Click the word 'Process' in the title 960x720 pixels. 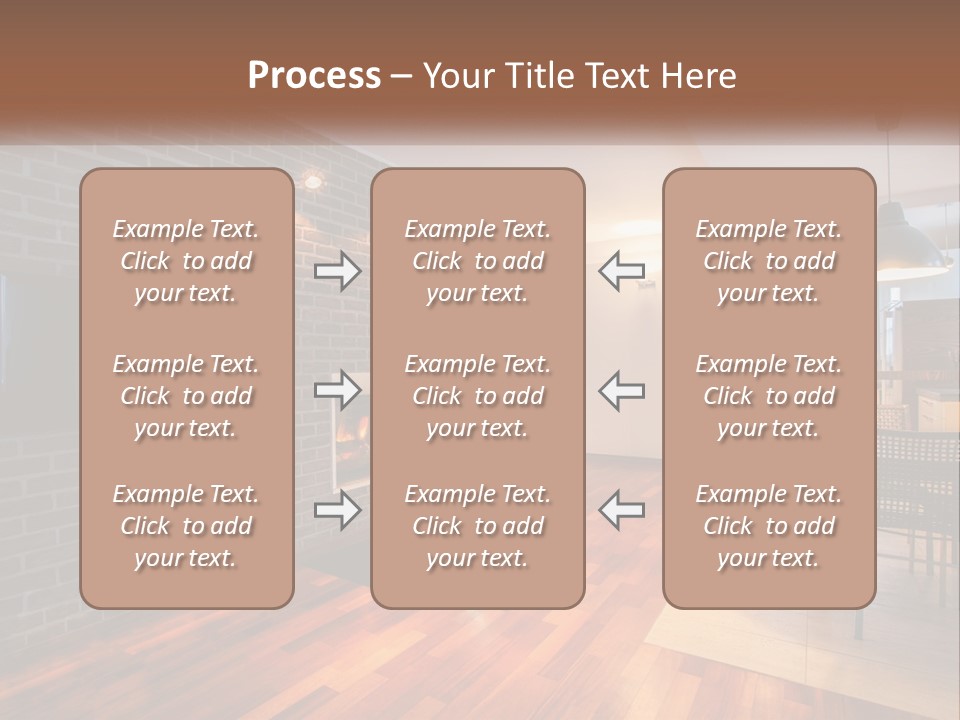point(315,75)
